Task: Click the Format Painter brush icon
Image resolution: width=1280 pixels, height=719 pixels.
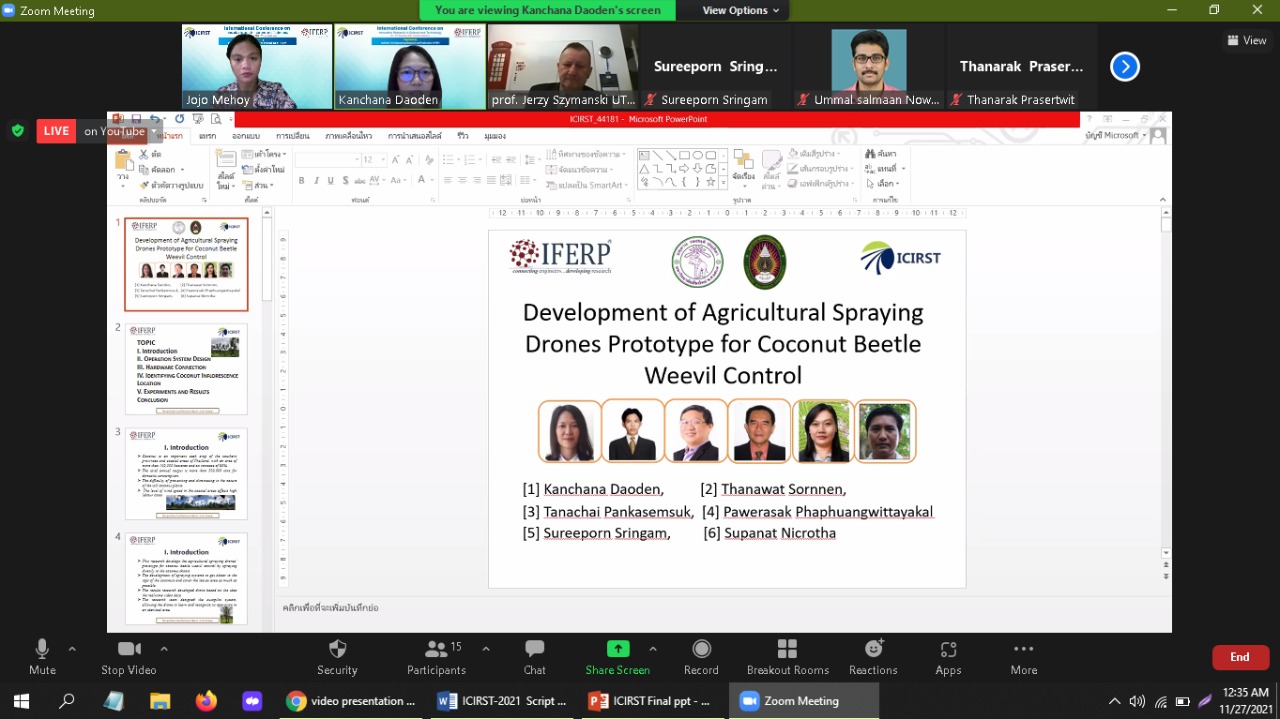Action: [x=144, y=185]
